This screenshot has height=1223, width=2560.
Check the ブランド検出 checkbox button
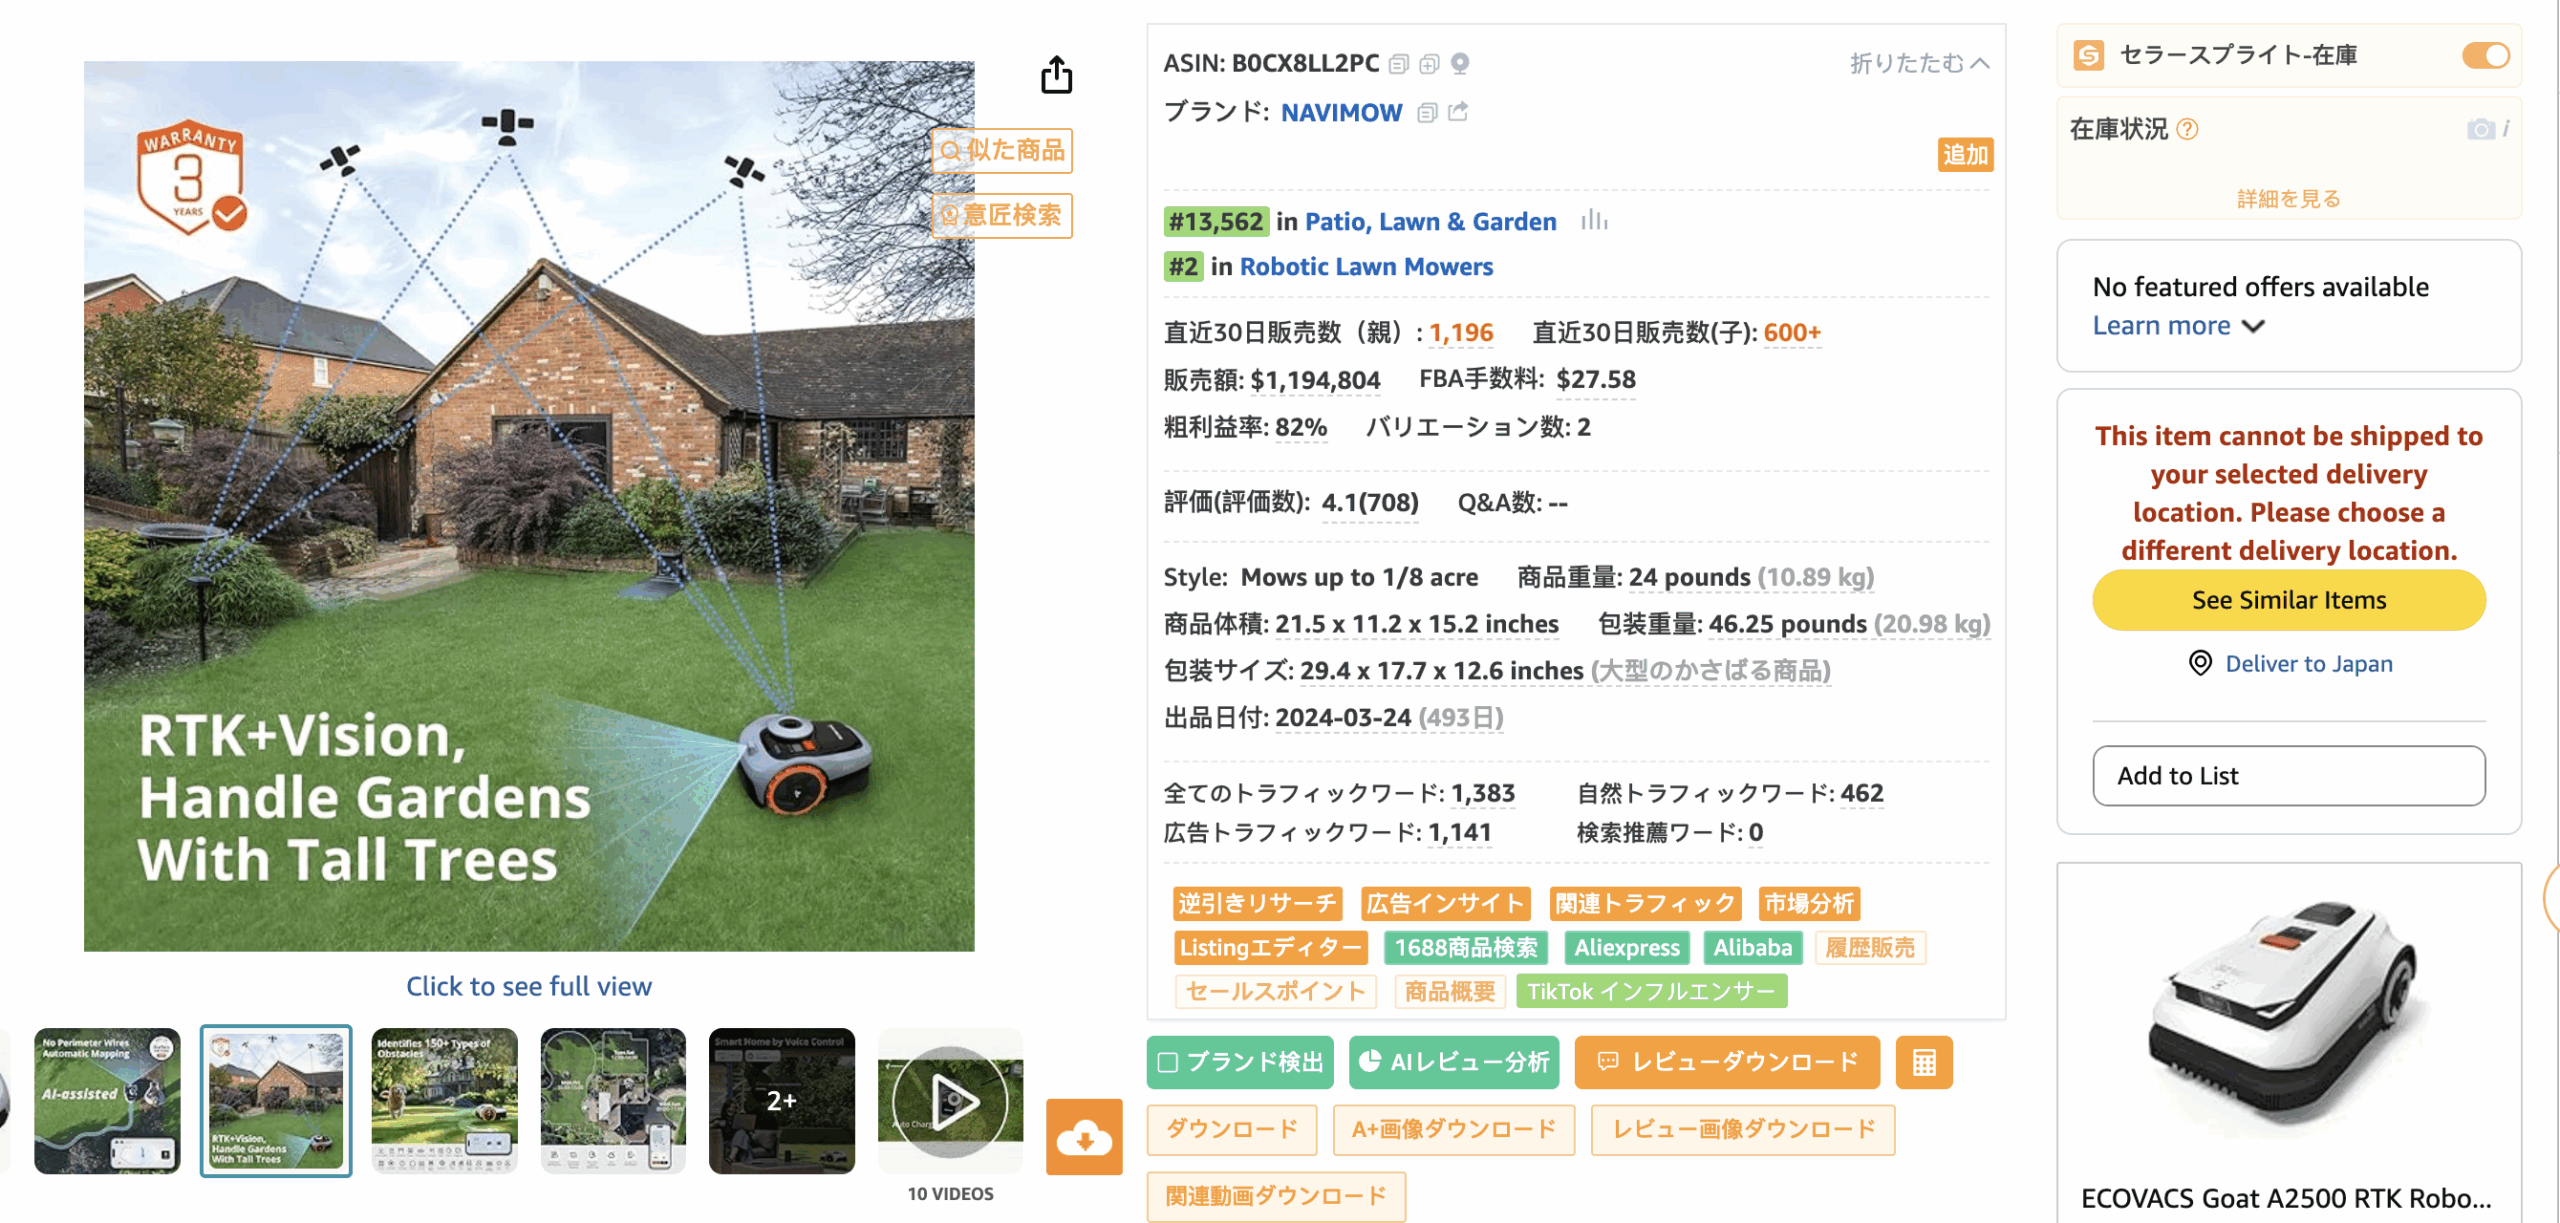coord(1240,1062)
